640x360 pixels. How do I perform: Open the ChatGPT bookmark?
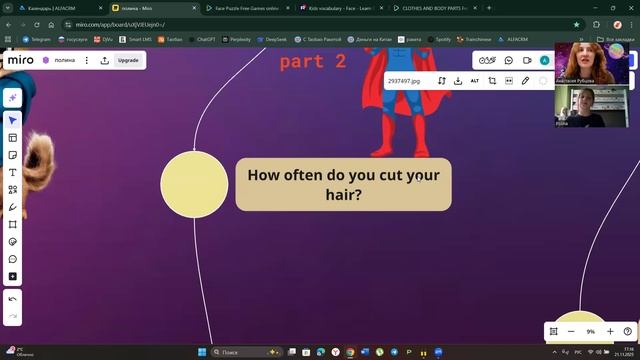[202, 40]
